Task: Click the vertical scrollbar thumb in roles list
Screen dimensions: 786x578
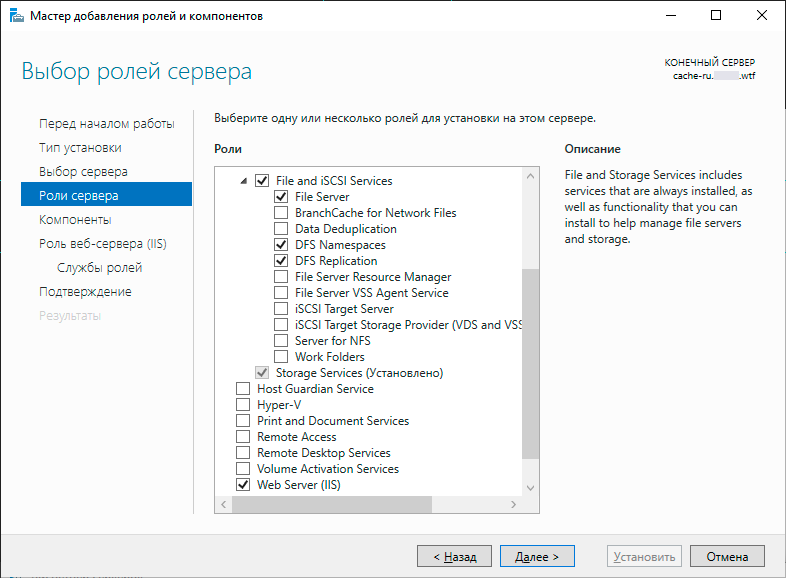Action: [530, 364]
